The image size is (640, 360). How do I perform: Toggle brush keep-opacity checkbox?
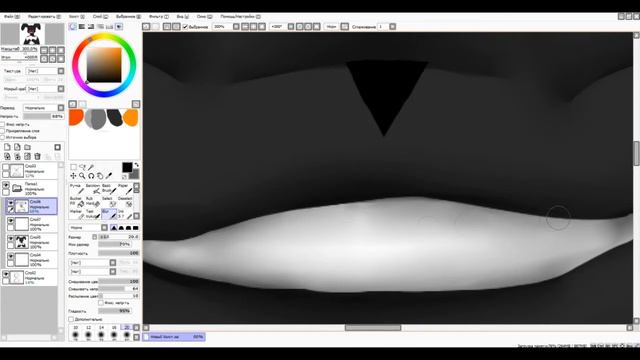click(x=101, y=303)
